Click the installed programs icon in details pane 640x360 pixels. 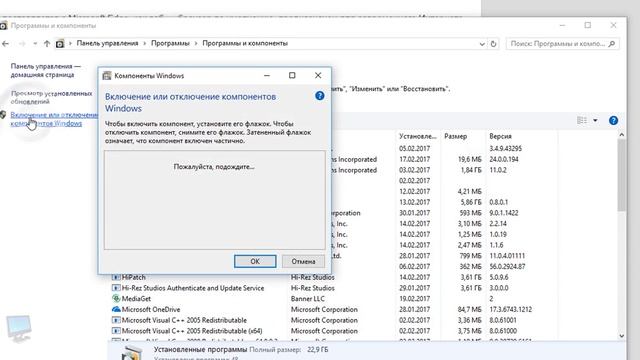coord(132,353)
